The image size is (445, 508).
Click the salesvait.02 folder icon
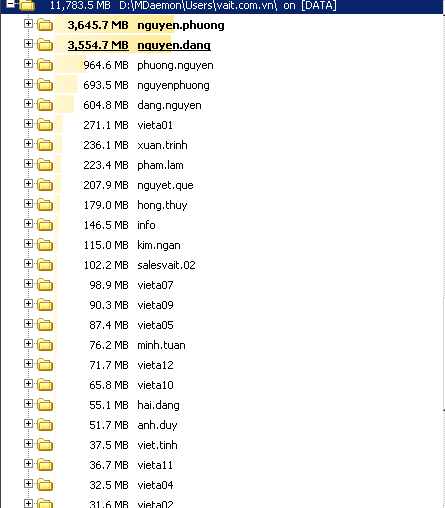point(45,265)
